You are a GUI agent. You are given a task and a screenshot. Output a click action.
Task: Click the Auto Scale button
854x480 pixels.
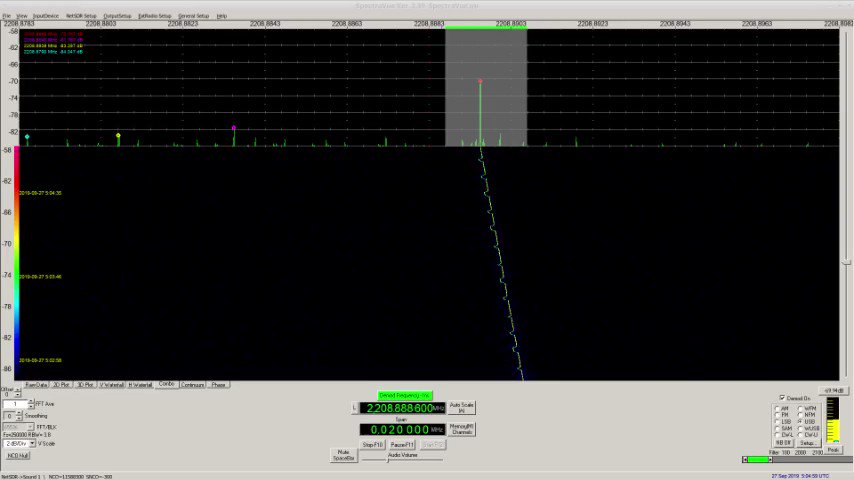461,408
